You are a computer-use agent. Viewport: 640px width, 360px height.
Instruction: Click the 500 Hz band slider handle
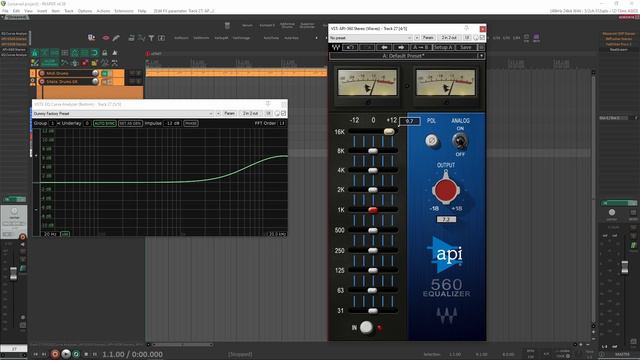tap(373, 230)
